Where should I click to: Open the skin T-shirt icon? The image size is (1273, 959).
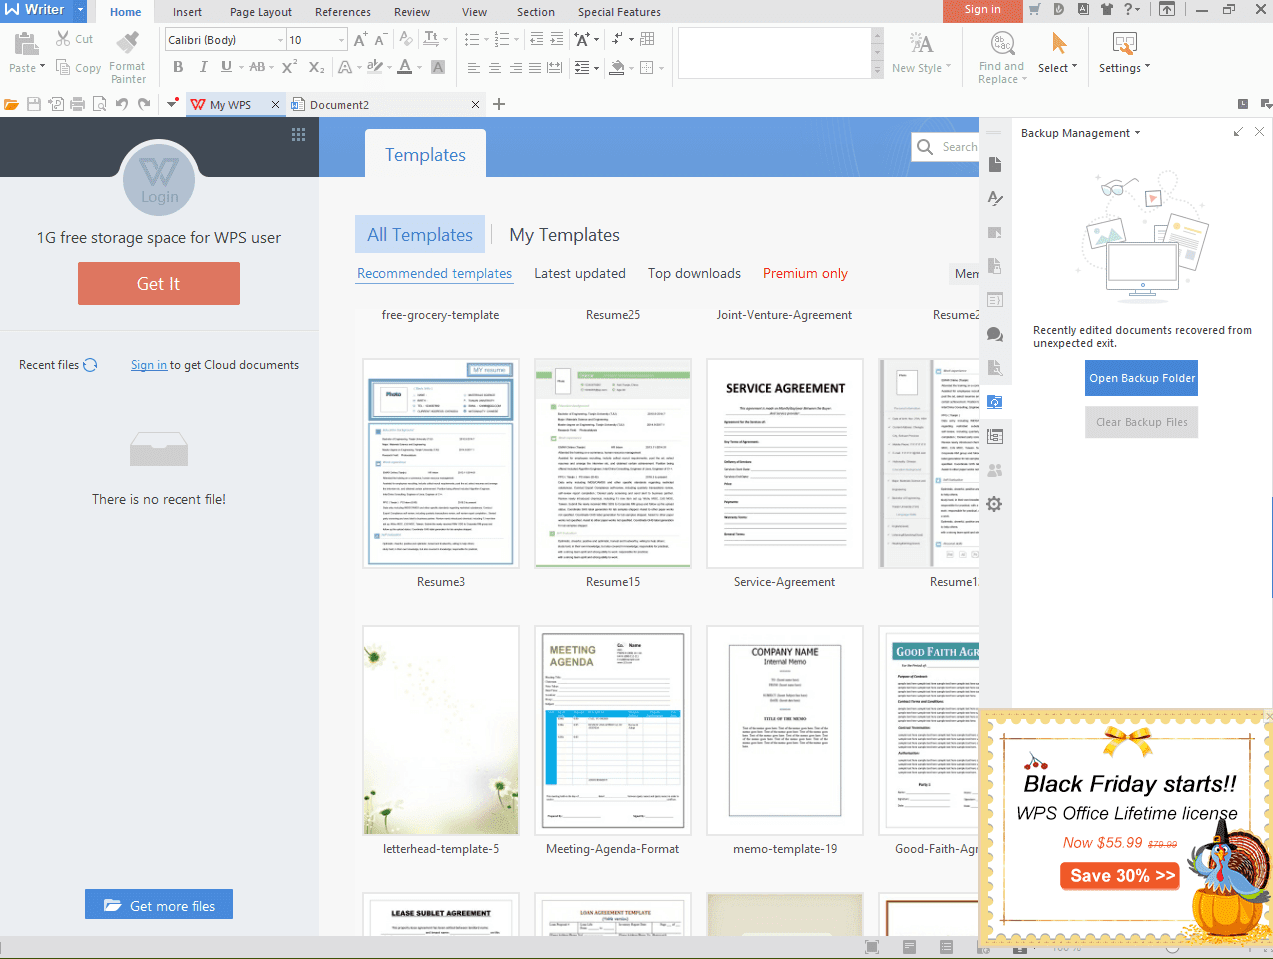[1107, 10]
